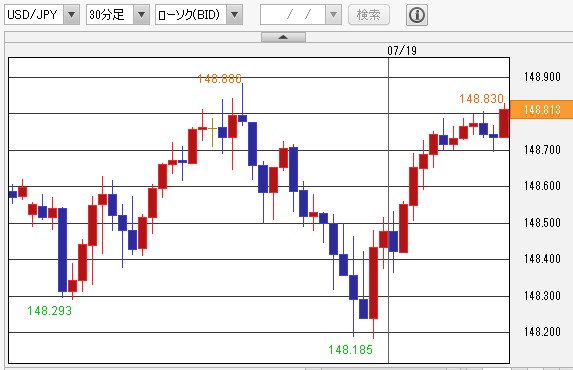Collapse the panel with the up-arrow toggle
Screen dimensions: 573x370
(x=283, y=37)
